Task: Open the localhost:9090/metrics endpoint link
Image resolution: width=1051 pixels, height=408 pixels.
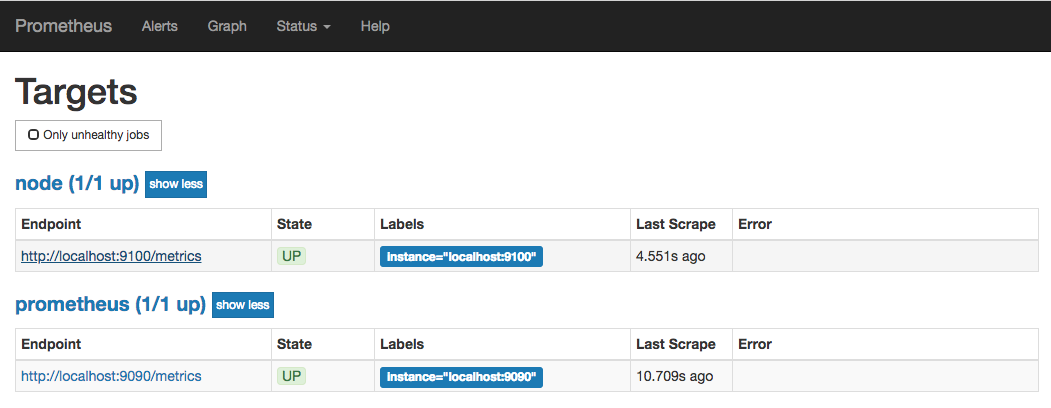Action: point(111,376)
